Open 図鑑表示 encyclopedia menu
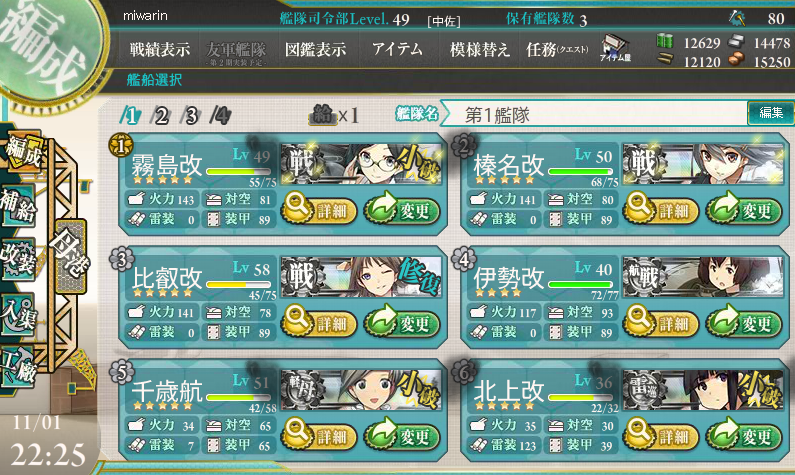Image resolution: width=795 pixels, height=475 pixels. pyautogui.click(x=315, y=50)
